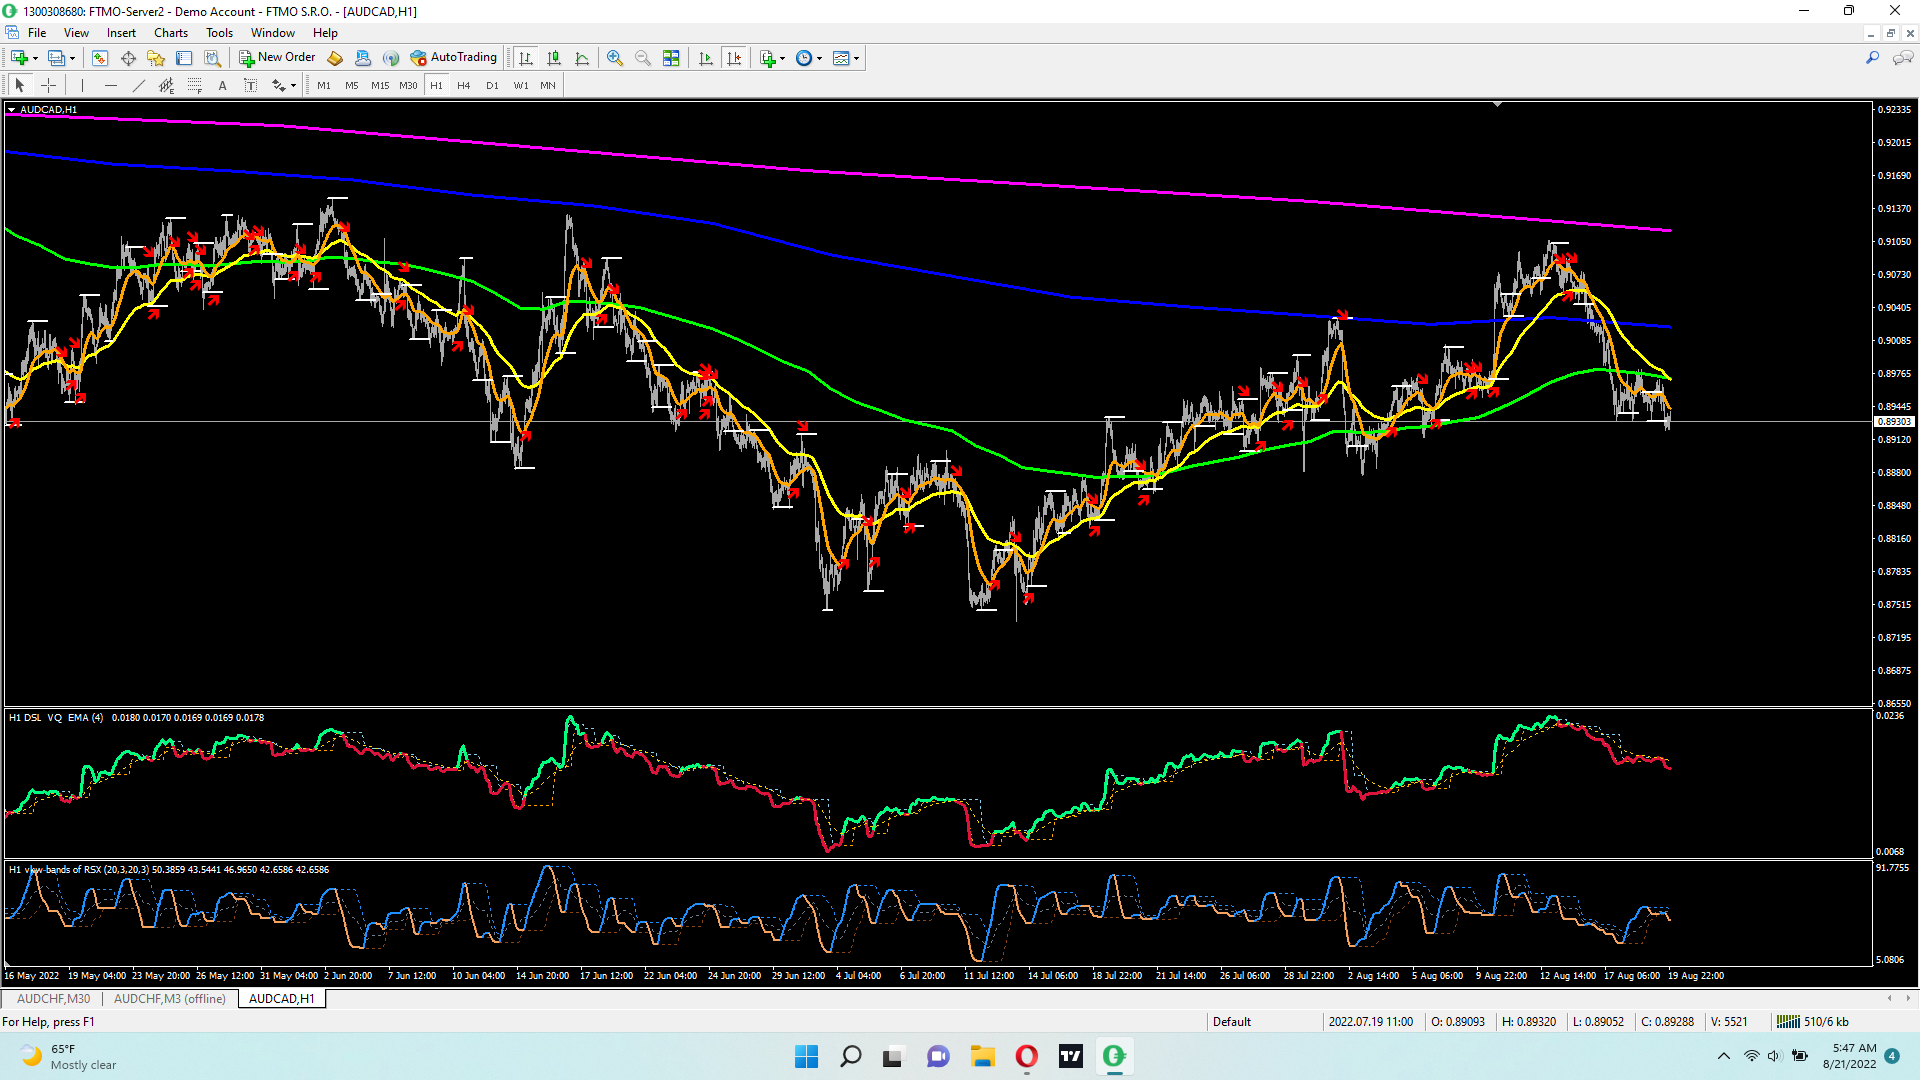The width and height of the screenshot is (1920, 1080).
Task: Draw a trendline with Trendline tool
Action: (x=139, y=85)
